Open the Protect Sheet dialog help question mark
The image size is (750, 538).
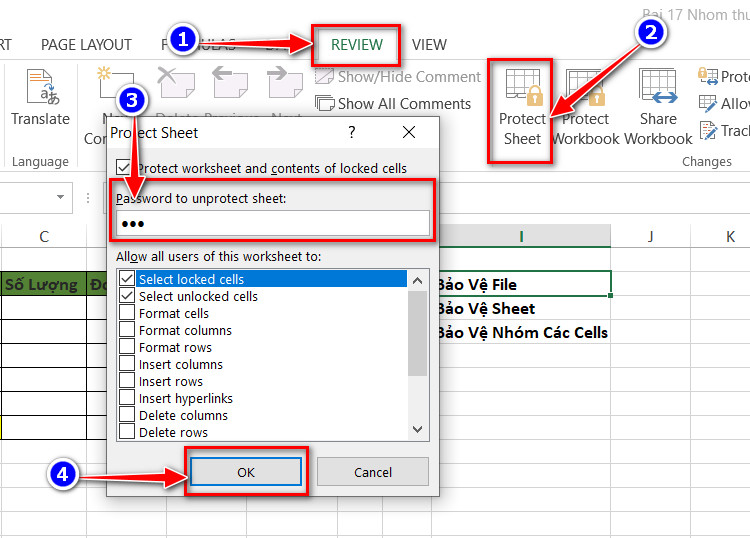coord(352,132)
